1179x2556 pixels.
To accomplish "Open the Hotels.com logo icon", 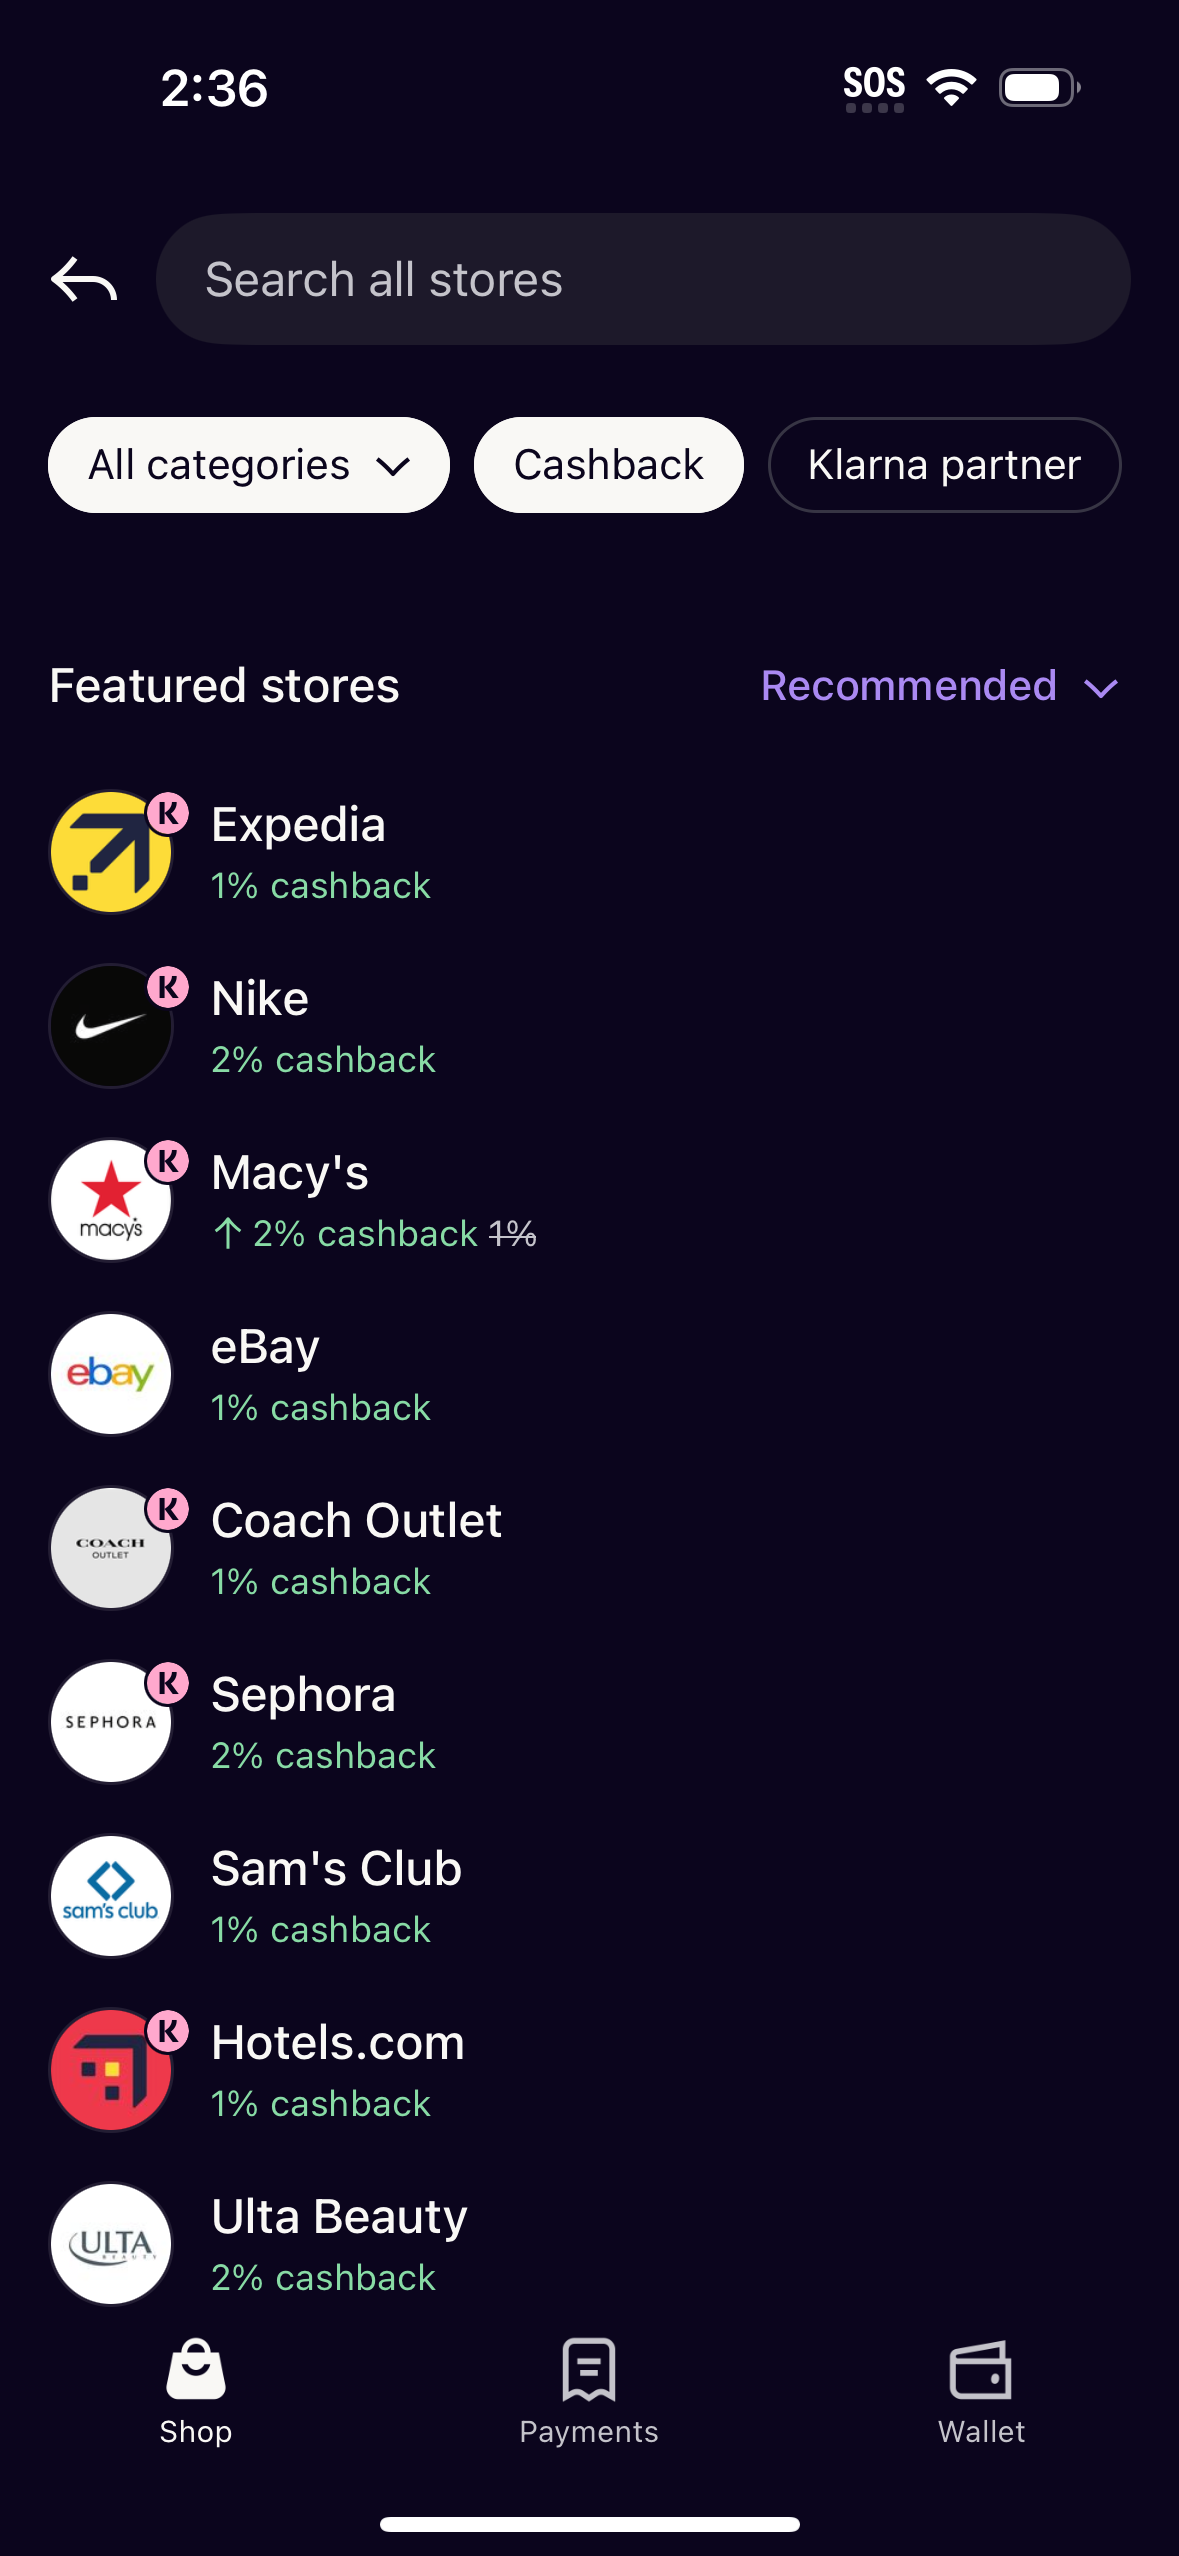I will (111, 2070).
